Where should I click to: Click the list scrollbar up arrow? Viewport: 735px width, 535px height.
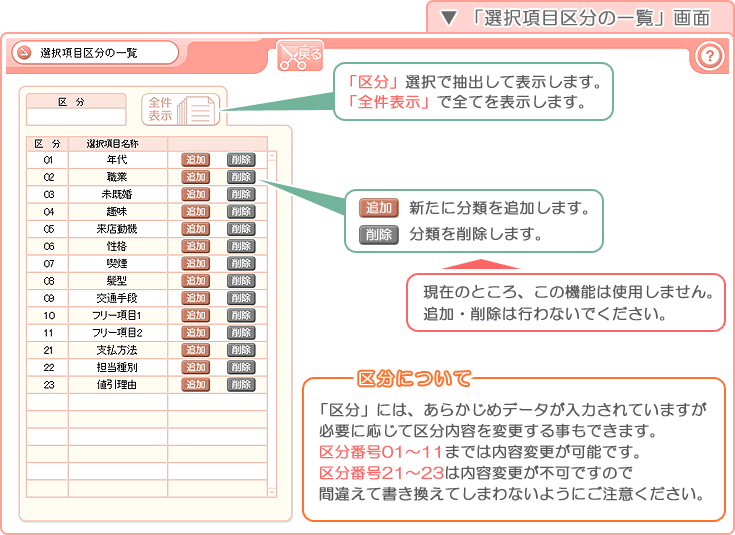tap(271, 157)
